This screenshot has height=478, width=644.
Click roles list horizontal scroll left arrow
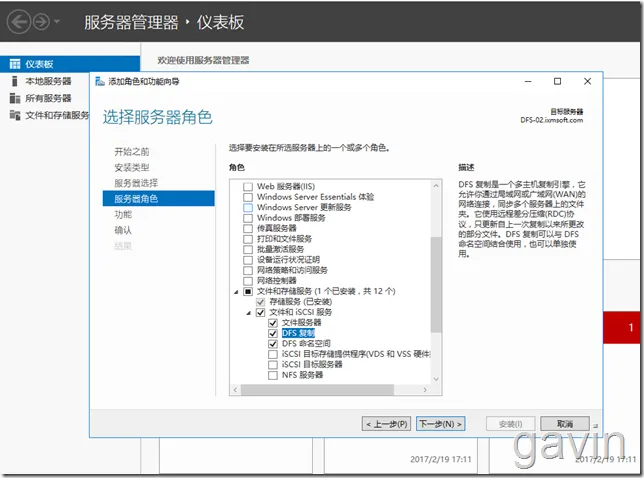pos(235,389)
